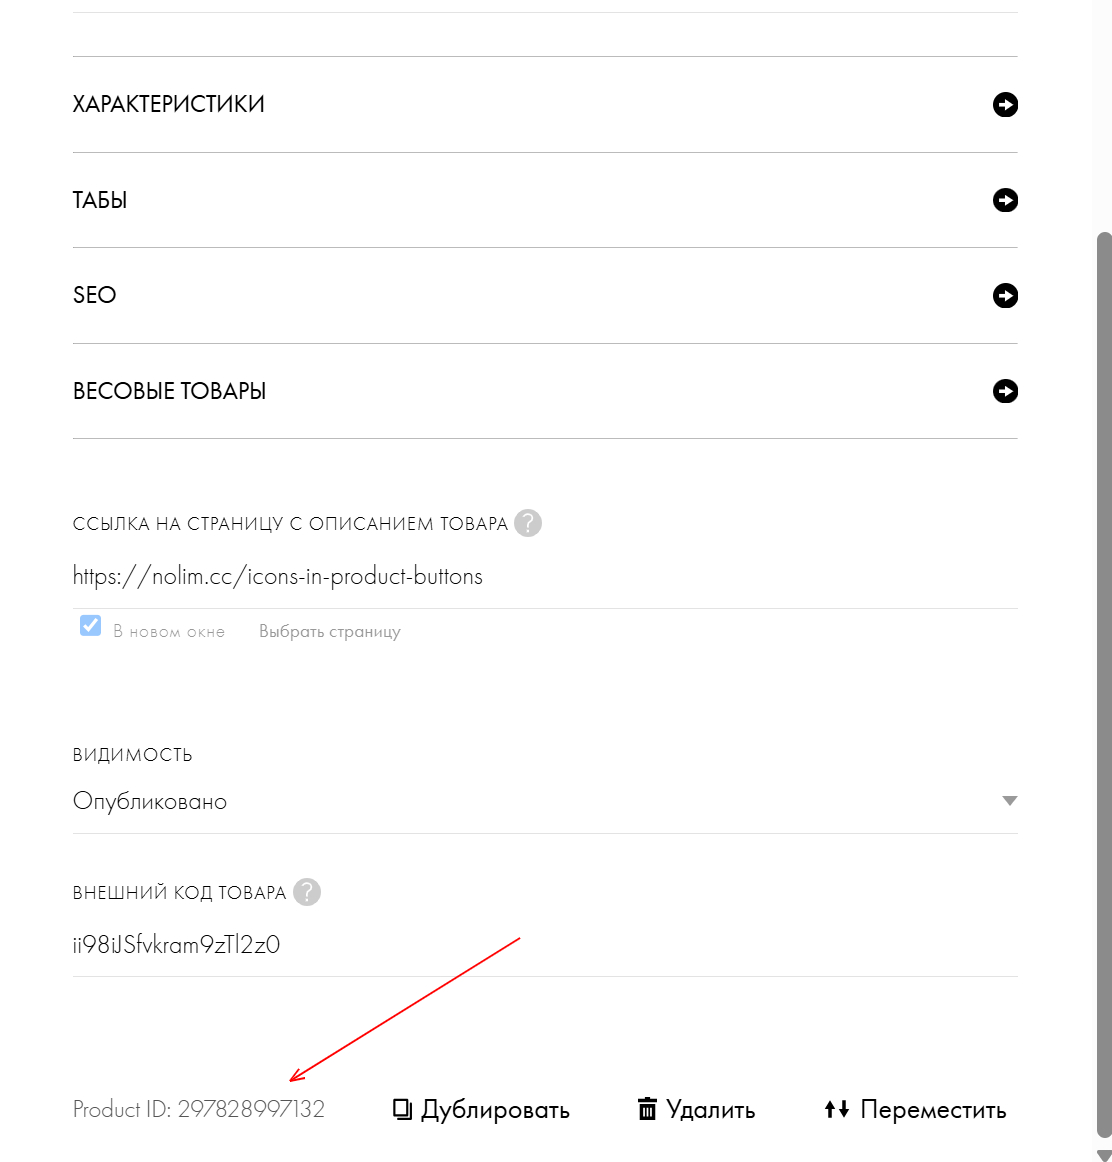Click the trash can icon
The width and height of the screenshot is (1112, 1162).
click(x=647, y=1109)
